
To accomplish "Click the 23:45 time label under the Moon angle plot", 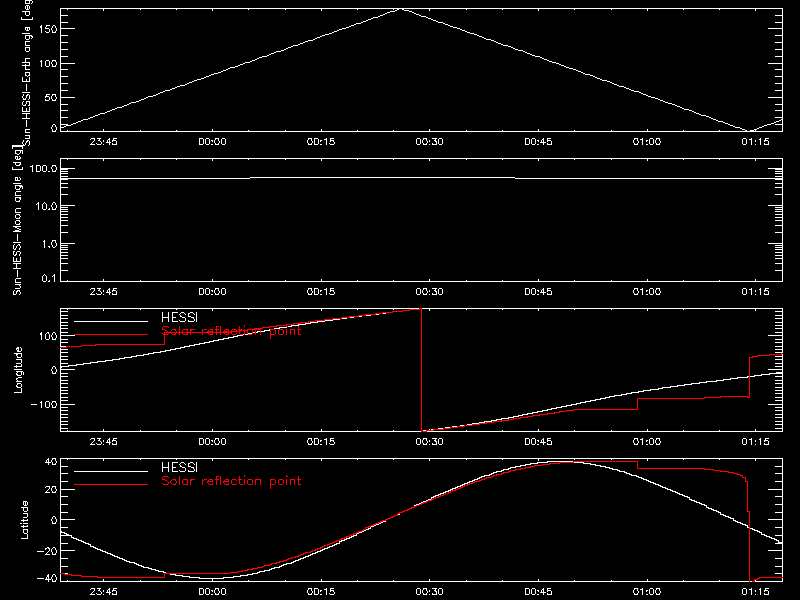I will coord(103,291).
